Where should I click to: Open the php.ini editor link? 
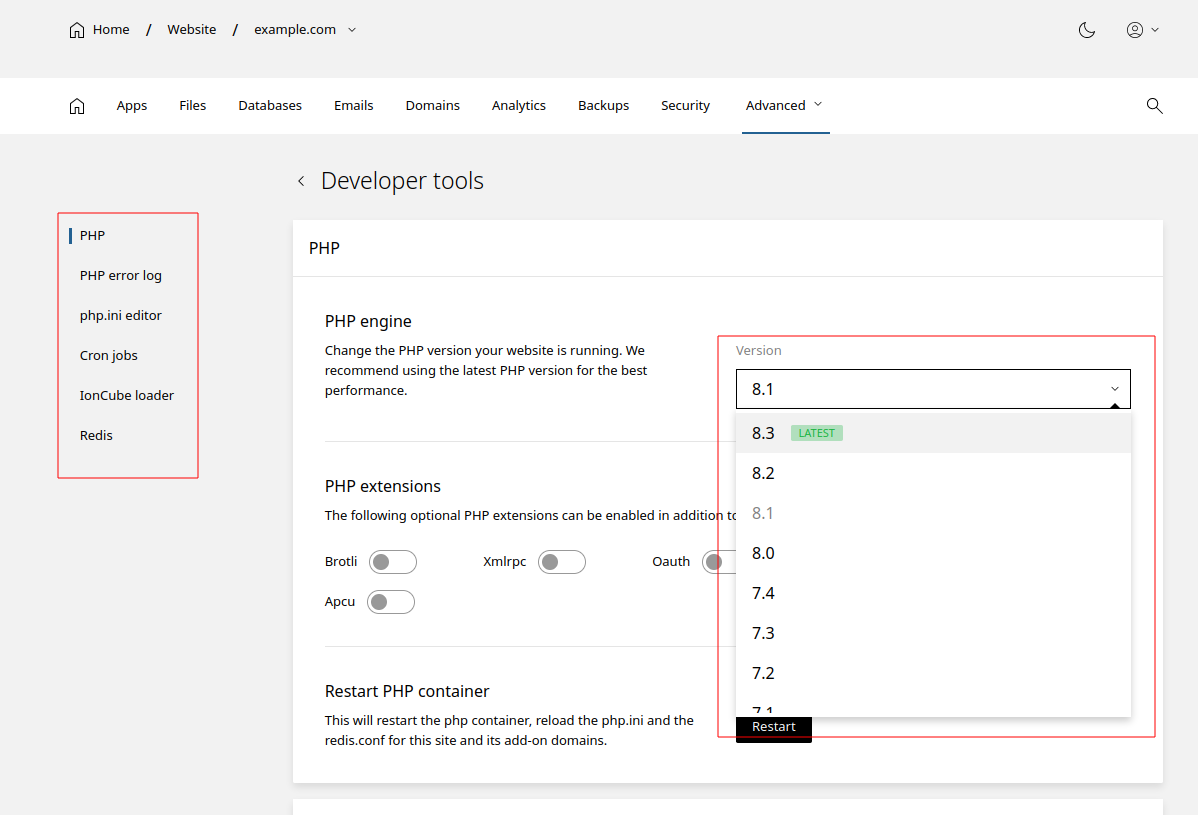click(121, 316)
